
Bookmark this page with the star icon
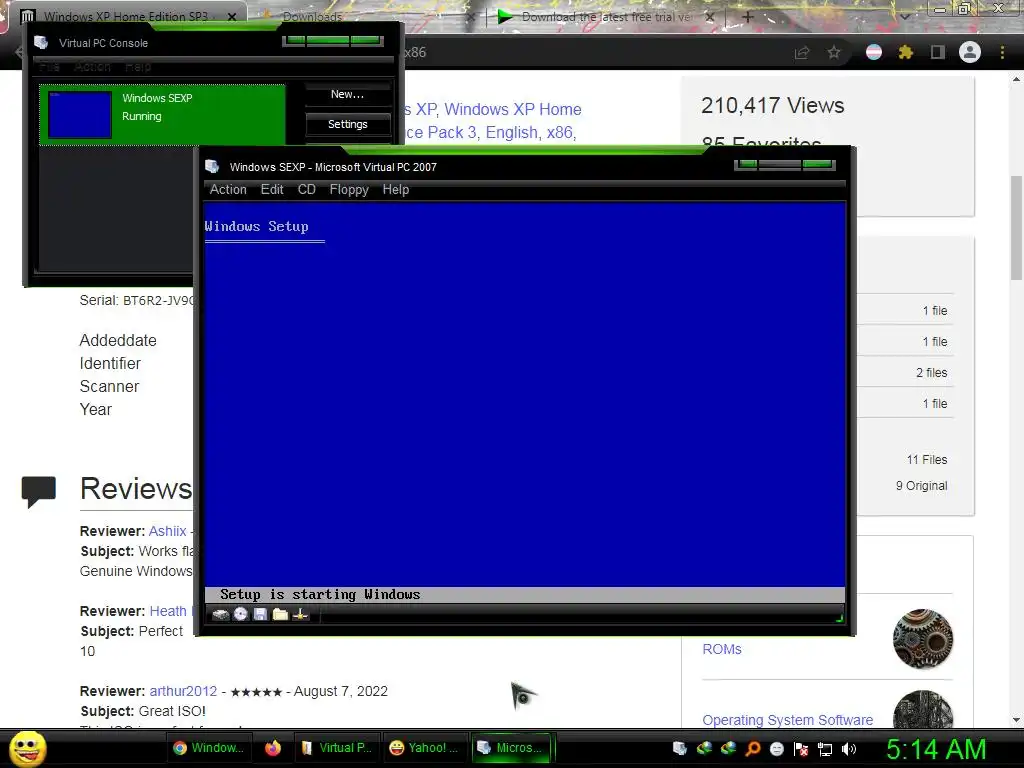click(834, 52)
